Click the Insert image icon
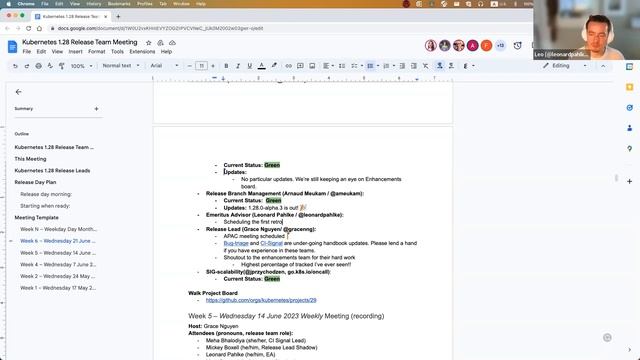This screenshot has width=640, height=360. (312, 66)
